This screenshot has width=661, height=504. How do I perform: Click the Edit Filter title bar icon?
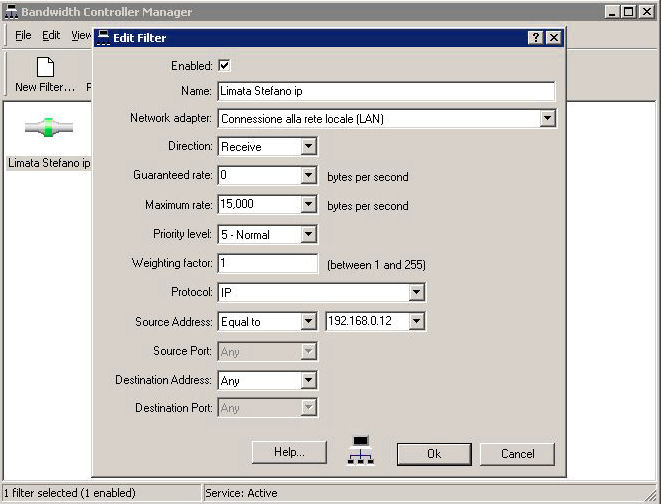point(103,38)
